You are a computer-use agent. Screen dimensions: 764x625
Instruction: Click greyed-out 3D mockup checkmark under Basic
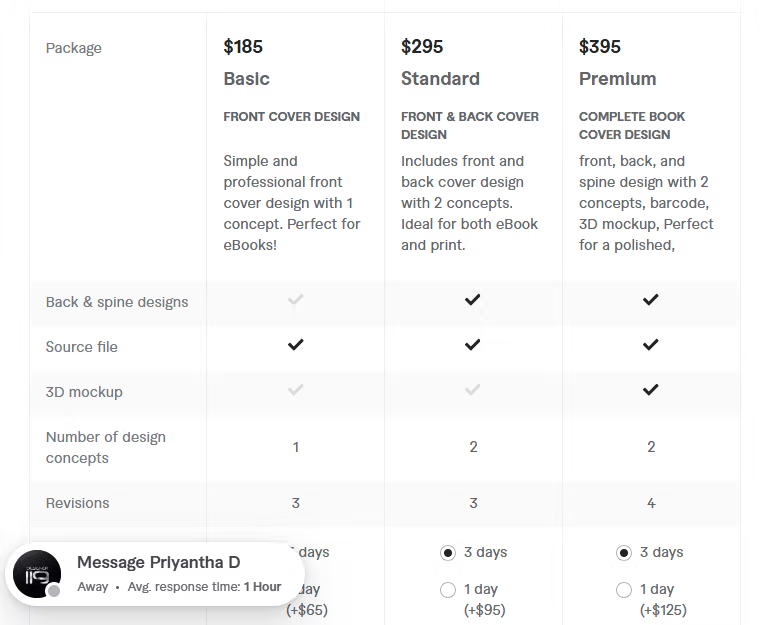coord(295,390)
